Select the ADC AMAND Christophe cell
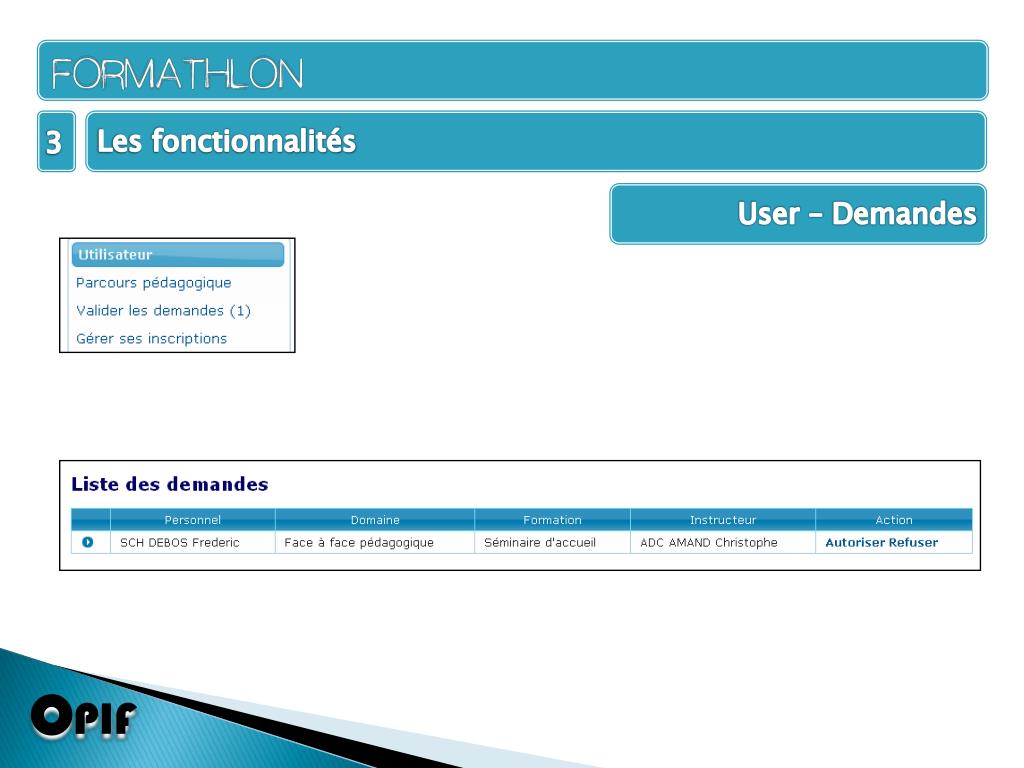The width and height of the screenshot is (1024, 768). click(x=723, y=542)
